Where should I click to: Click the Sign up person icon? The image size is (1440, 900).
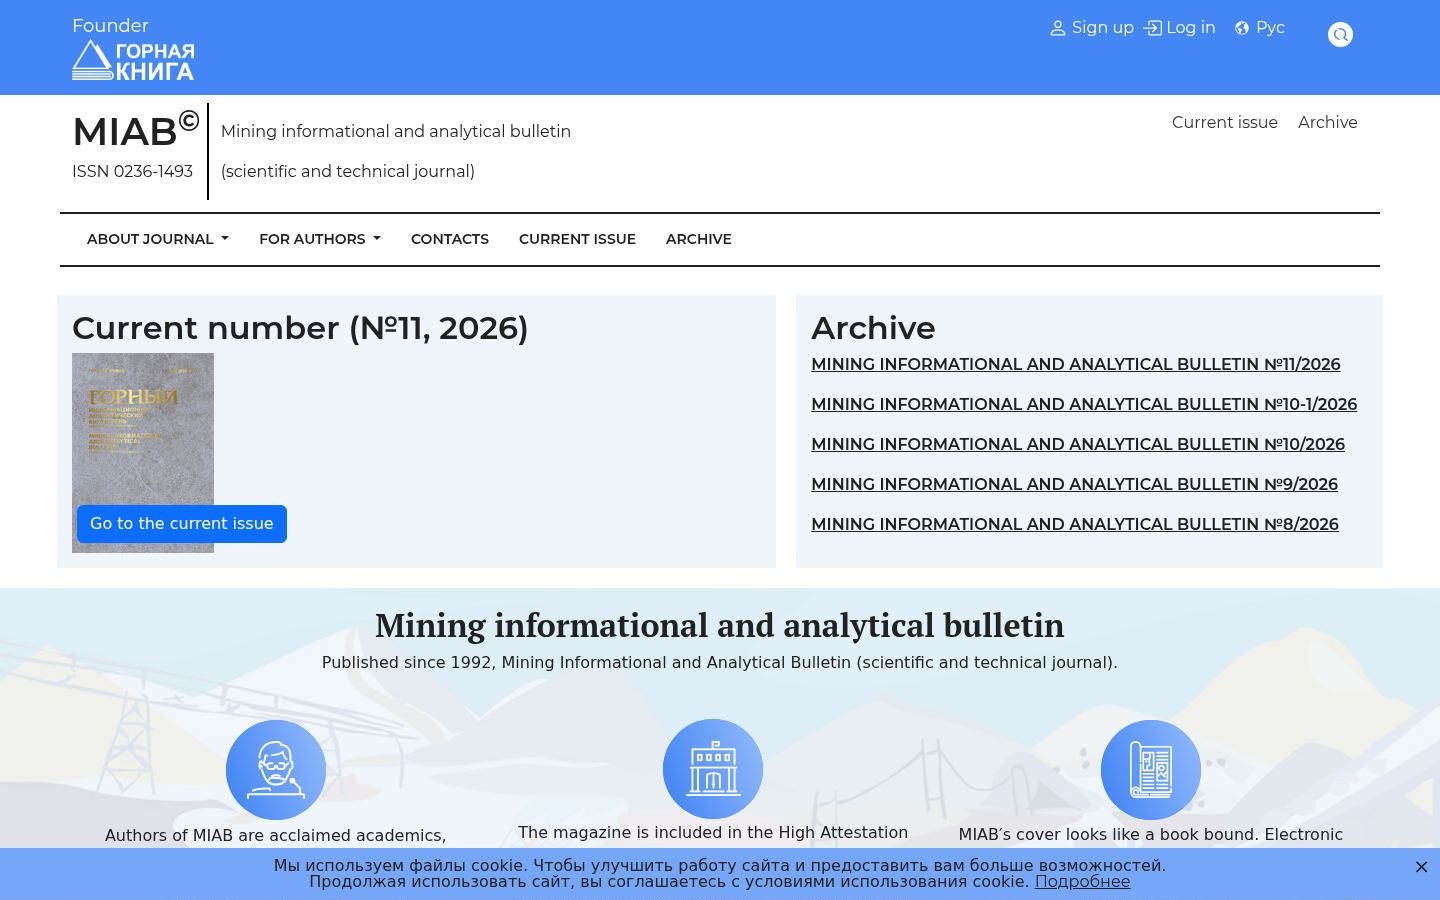pyautogui.click(x=1057, y=28)
